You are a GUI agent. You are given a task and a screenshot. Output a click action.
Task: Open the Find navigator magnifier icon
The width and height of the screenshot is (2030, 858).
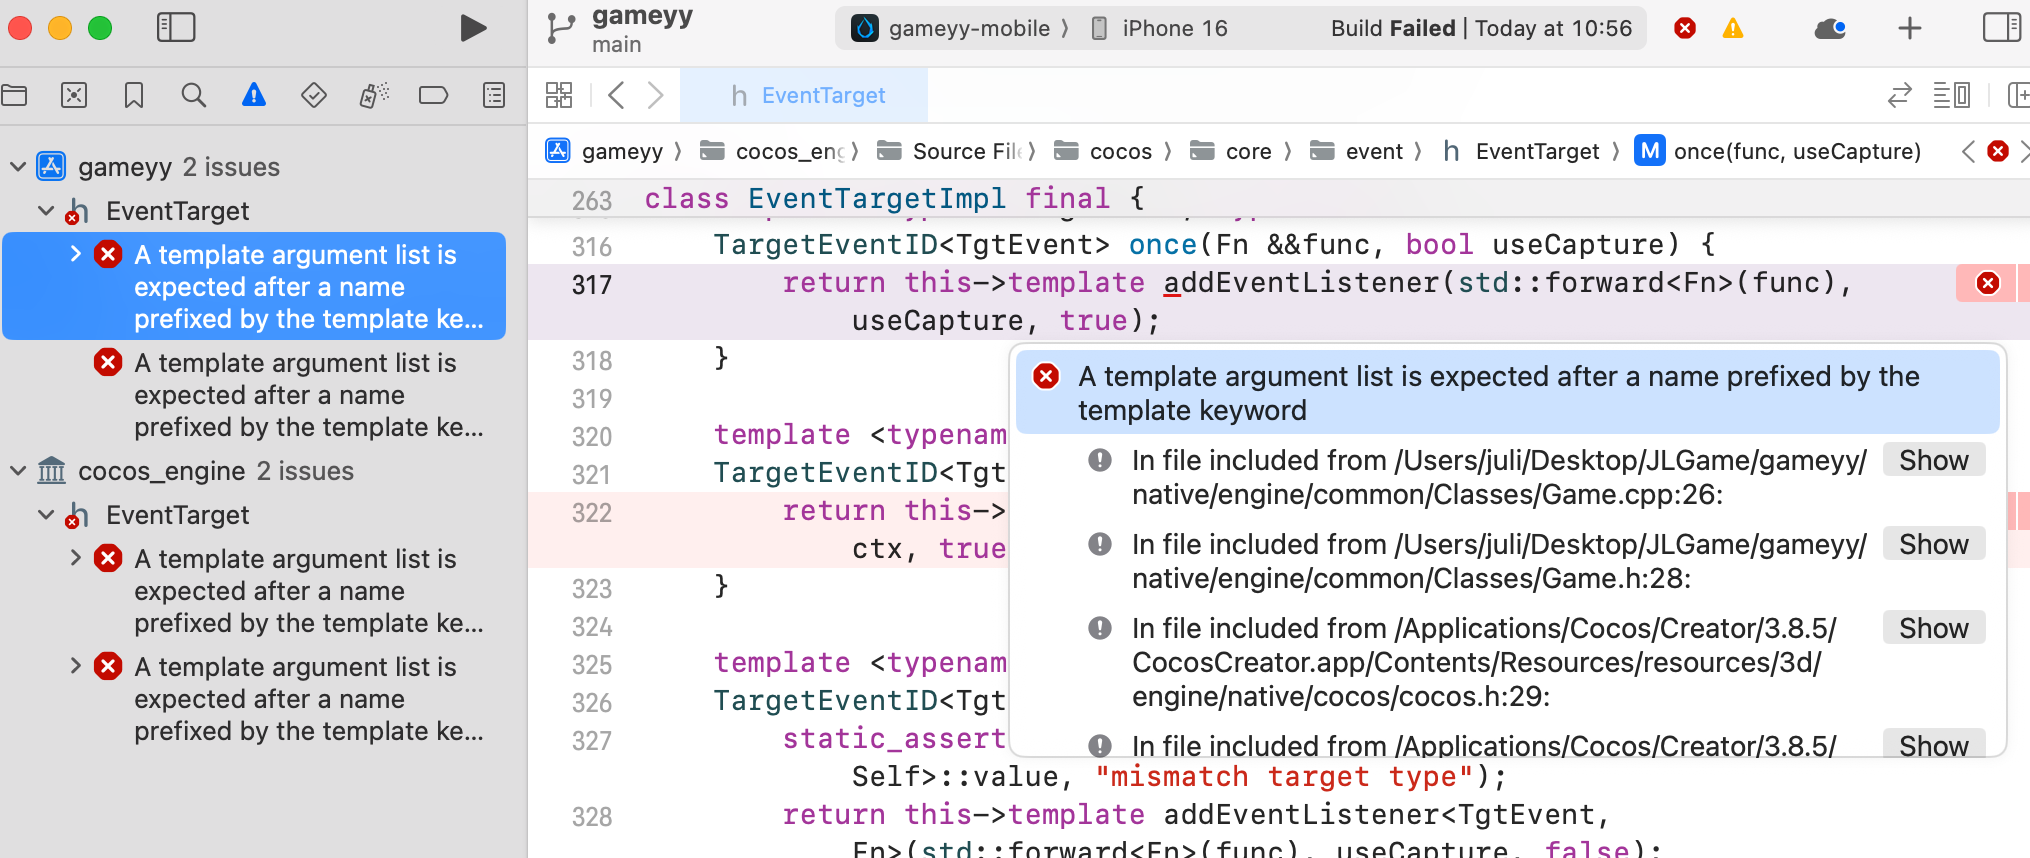[194, 96]
